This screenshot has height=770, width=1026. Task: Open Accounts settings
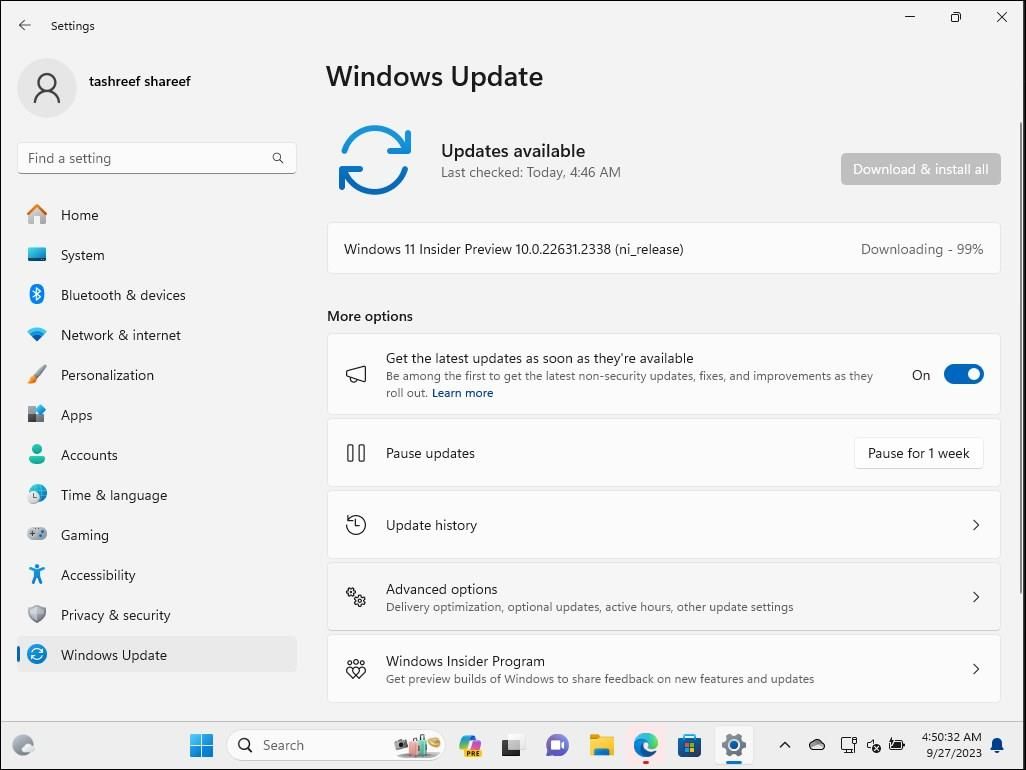click(x=89, y=455)
